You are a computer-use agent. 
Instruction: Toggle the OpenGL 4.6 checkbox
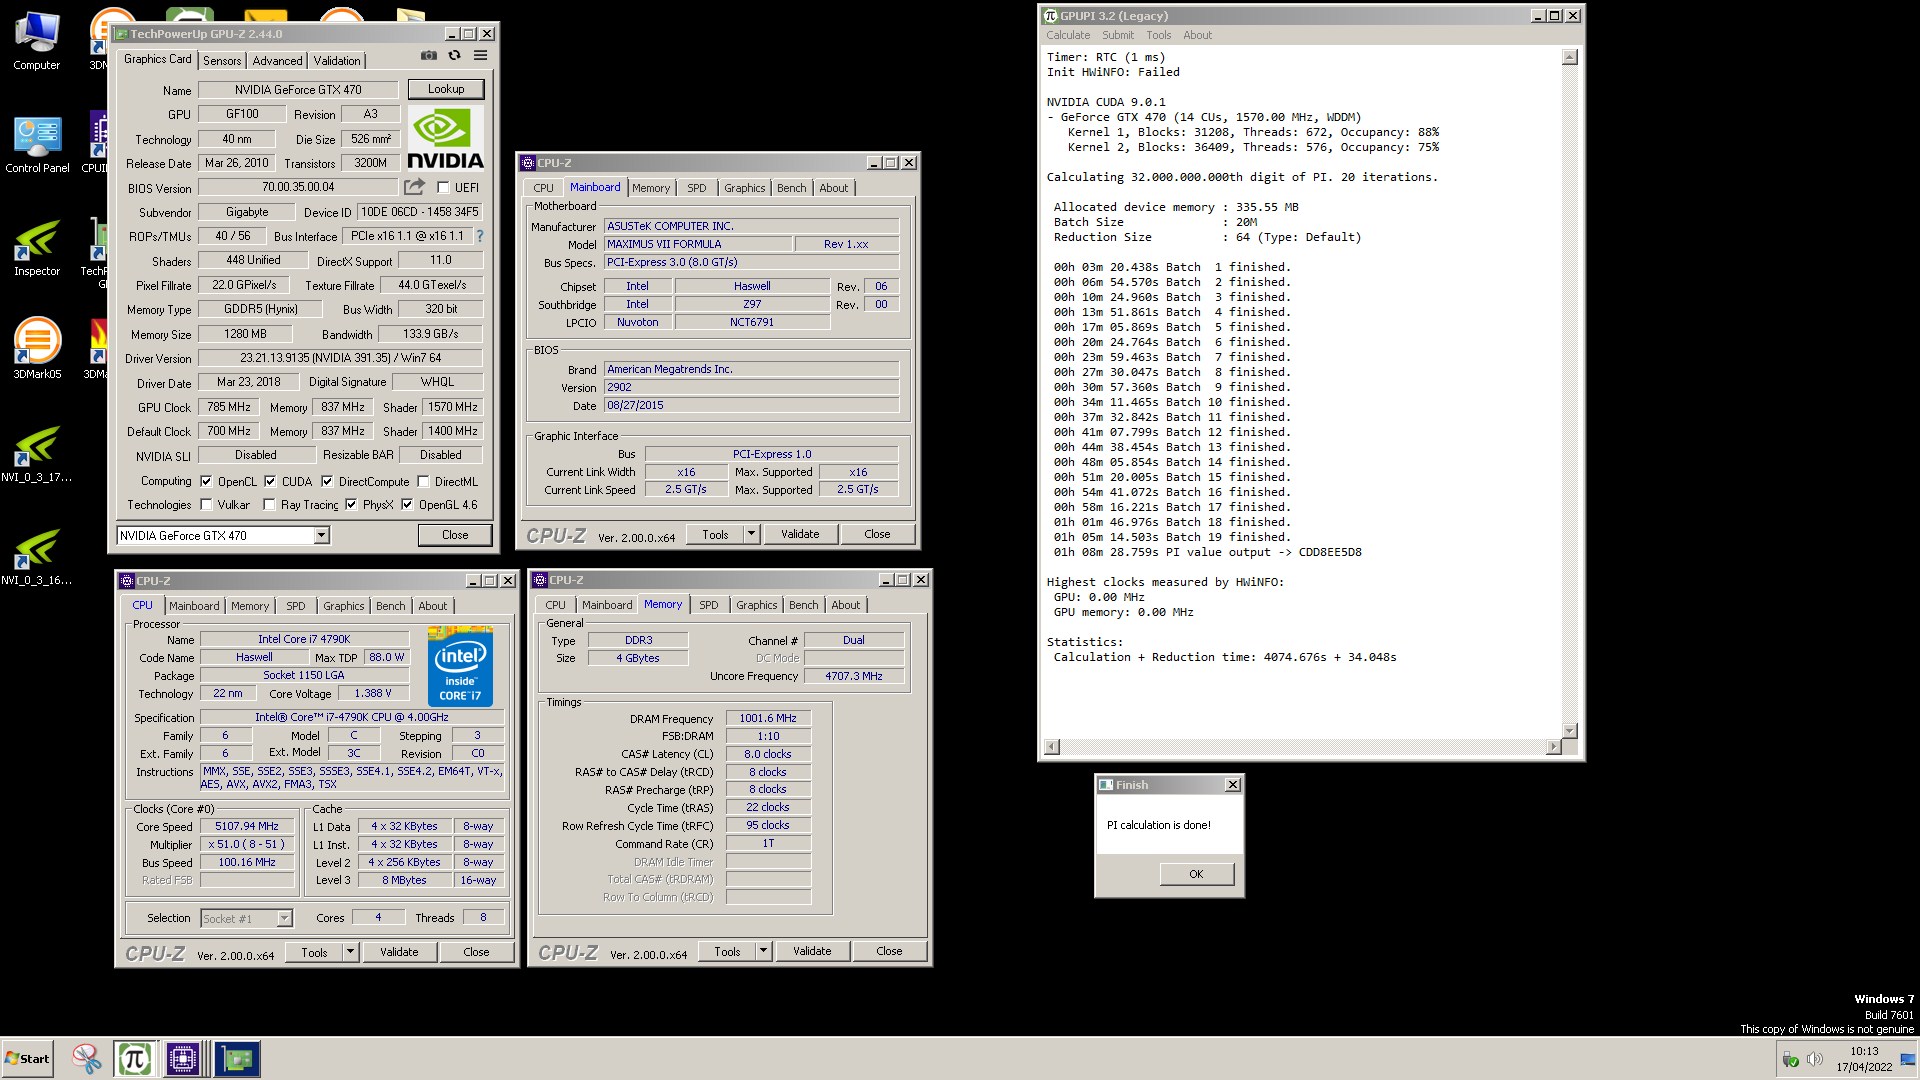(x=407, y=505)
